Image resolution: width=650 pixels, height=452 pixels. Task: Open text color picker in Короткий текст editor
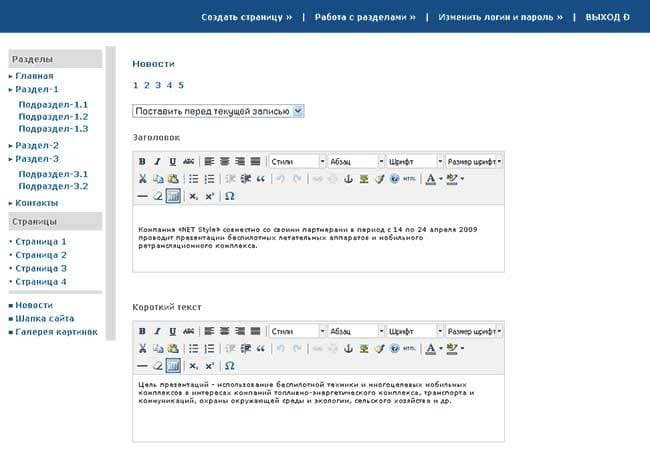(x=434, y=348)
